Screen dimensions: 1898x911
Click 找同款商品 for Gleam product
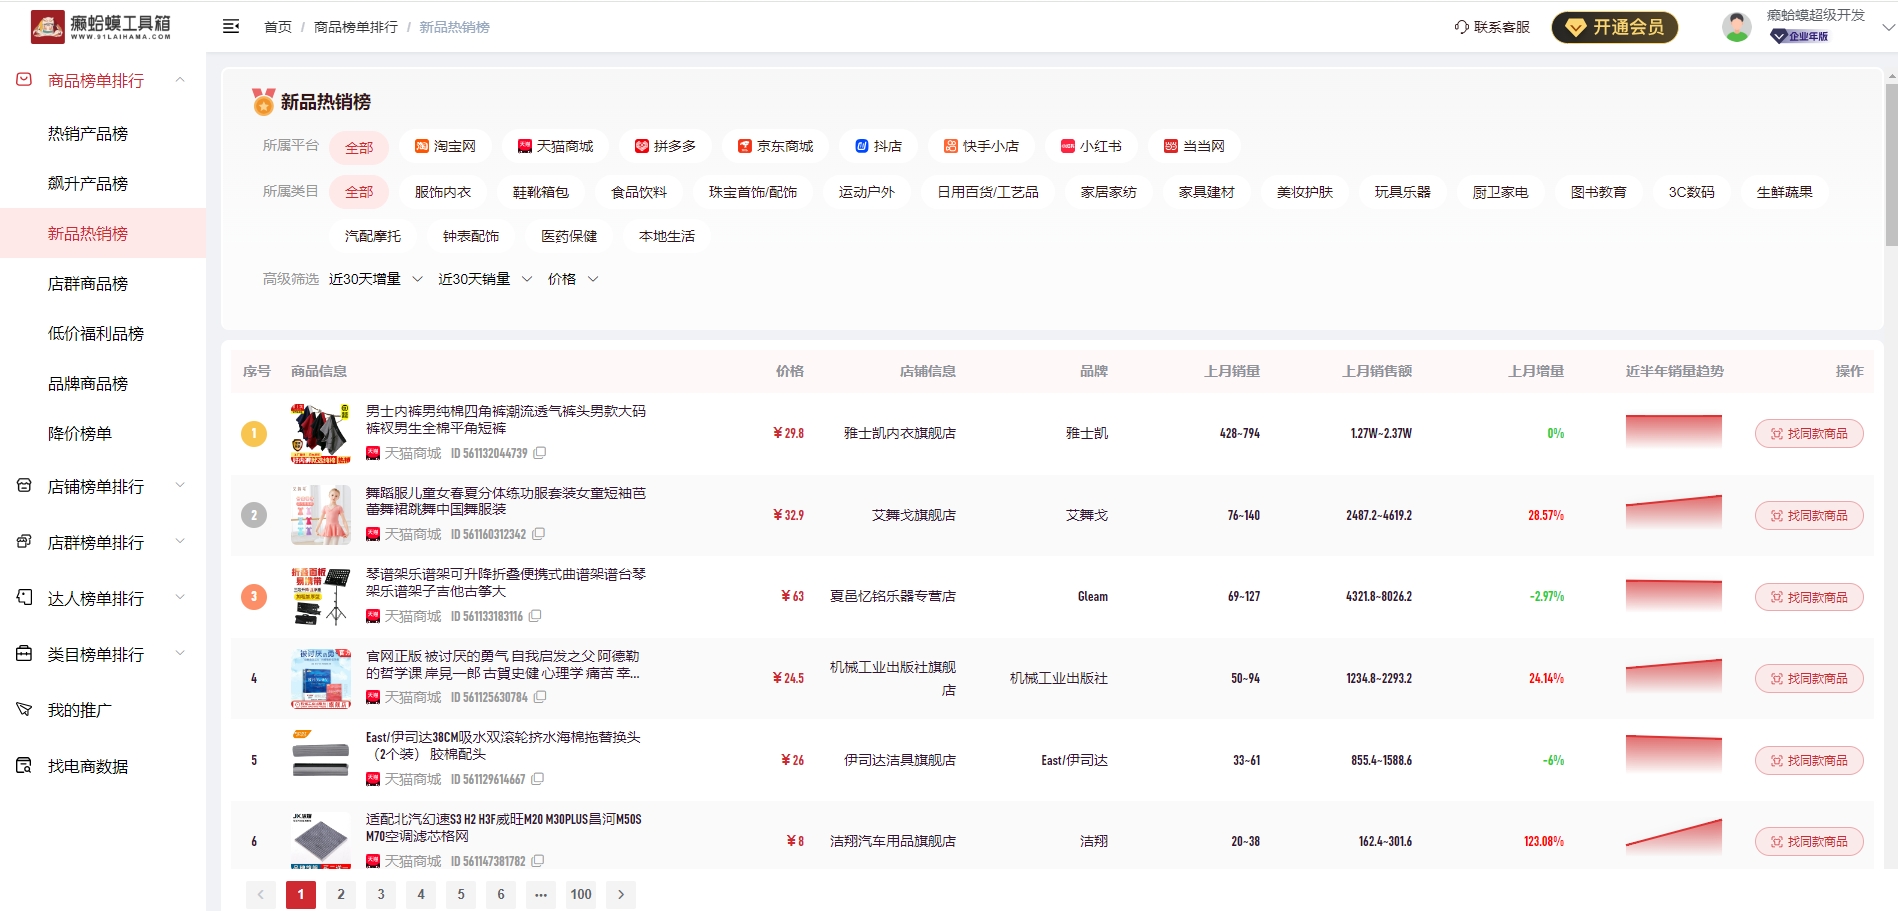[1809, 597]
